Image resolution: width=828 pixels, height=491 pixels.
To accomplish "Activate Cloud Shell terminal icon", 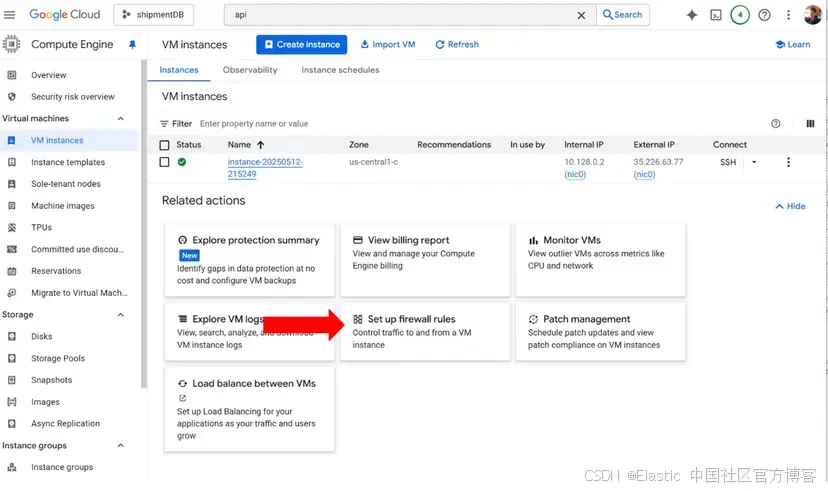I will pos(716,15).
